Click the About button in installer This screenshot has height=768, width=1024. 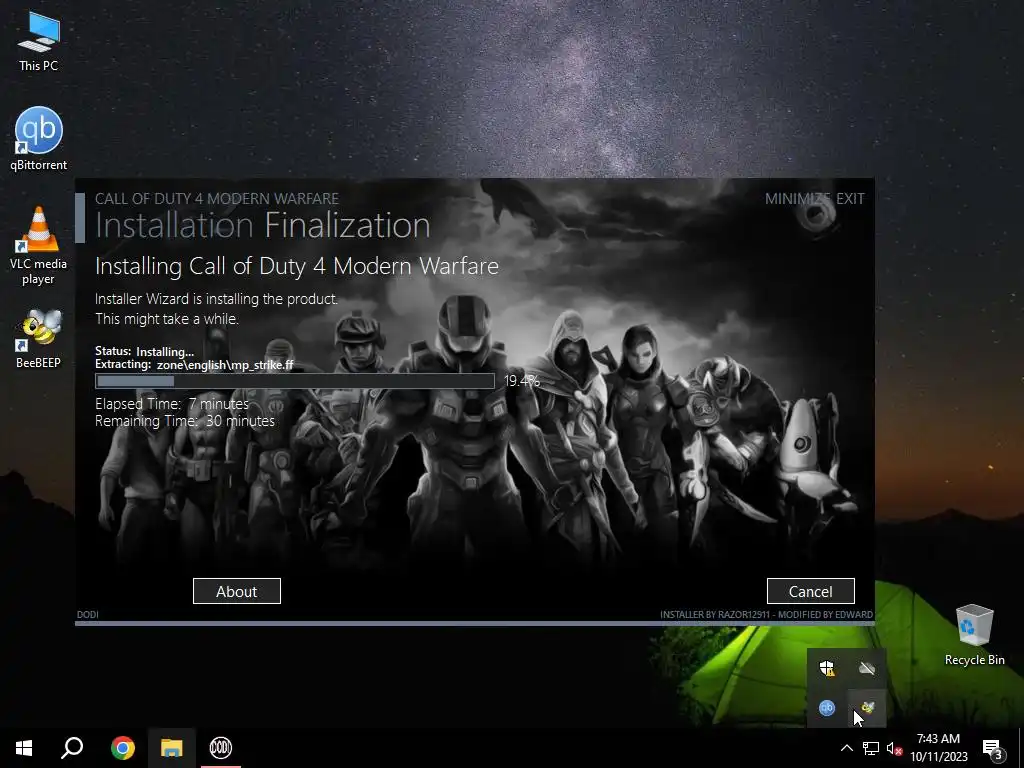pos(236,591)
